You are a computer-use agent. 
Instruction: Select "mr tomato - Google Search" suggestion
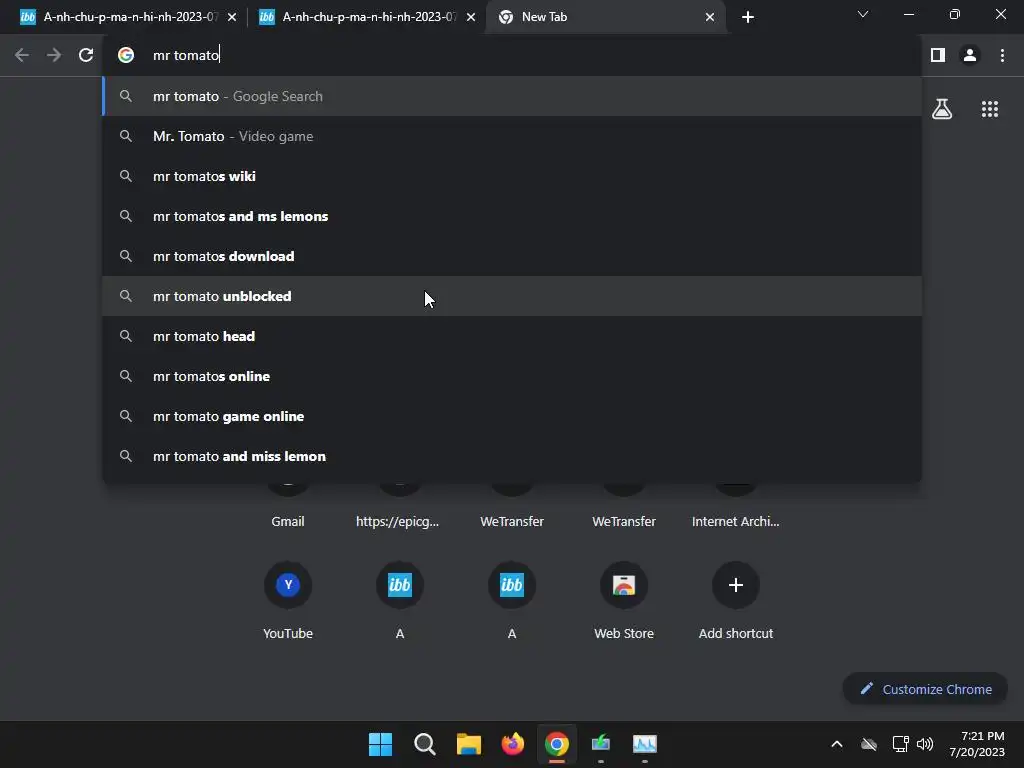click(x=512, y=96)
